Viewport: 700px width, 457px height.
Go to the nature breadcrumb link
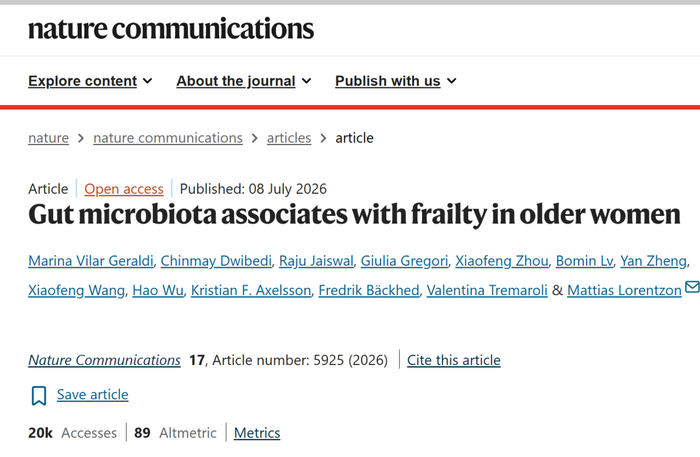(48, 138)
